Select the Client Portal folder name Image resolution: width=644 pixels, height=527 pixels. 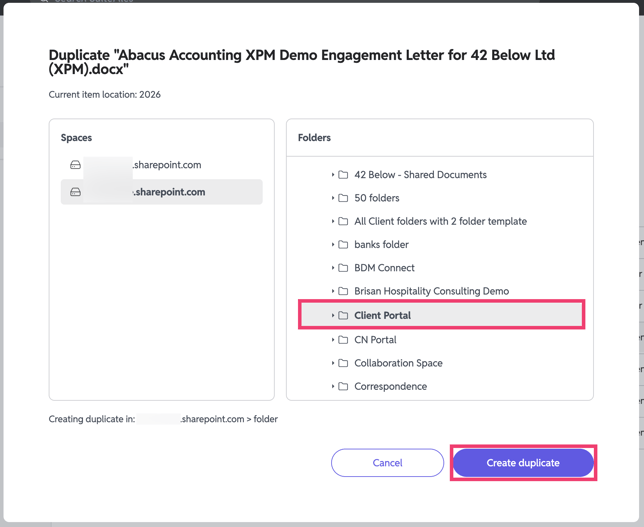pyautogui.click(x=382, y=316)
